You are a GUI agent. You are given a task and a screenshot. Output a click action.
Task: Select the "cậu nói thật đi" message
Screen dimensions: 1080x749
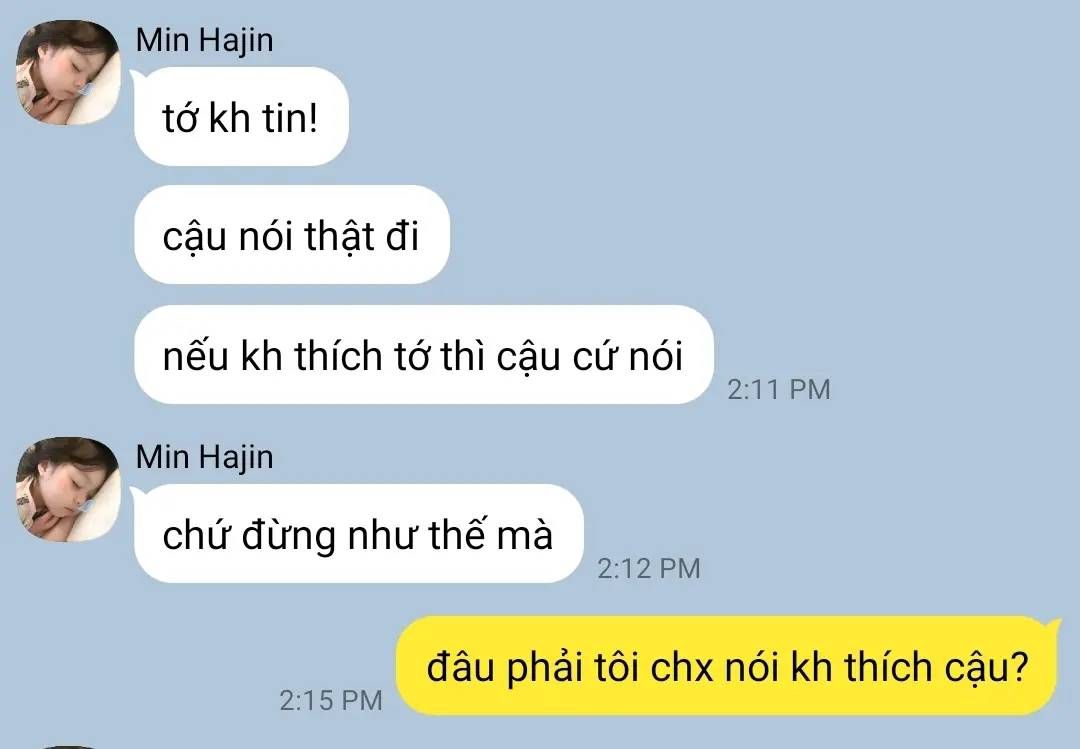(x=291, y=235)
